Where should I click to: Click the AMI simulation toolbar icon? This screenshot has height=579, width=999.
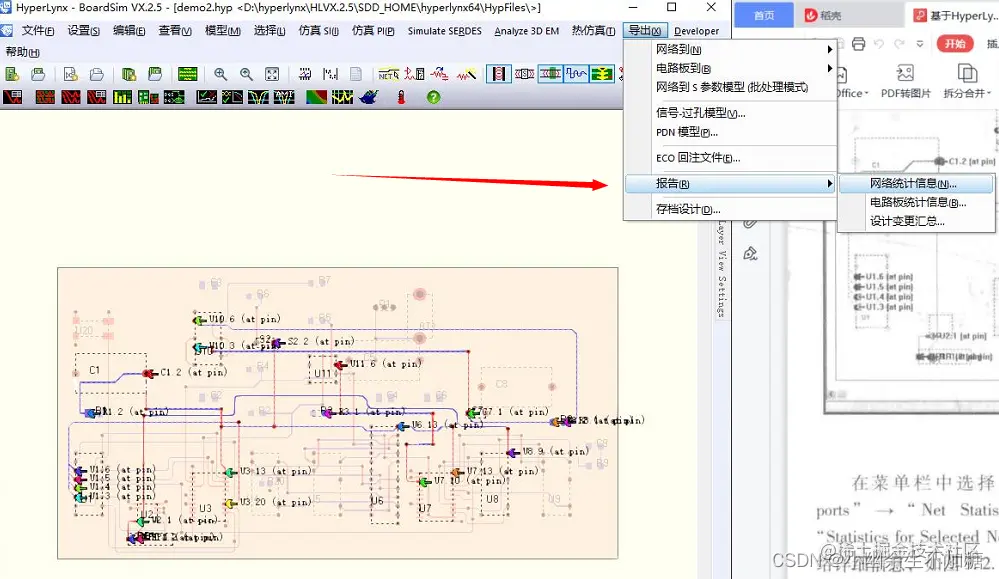tap(284, 97)
